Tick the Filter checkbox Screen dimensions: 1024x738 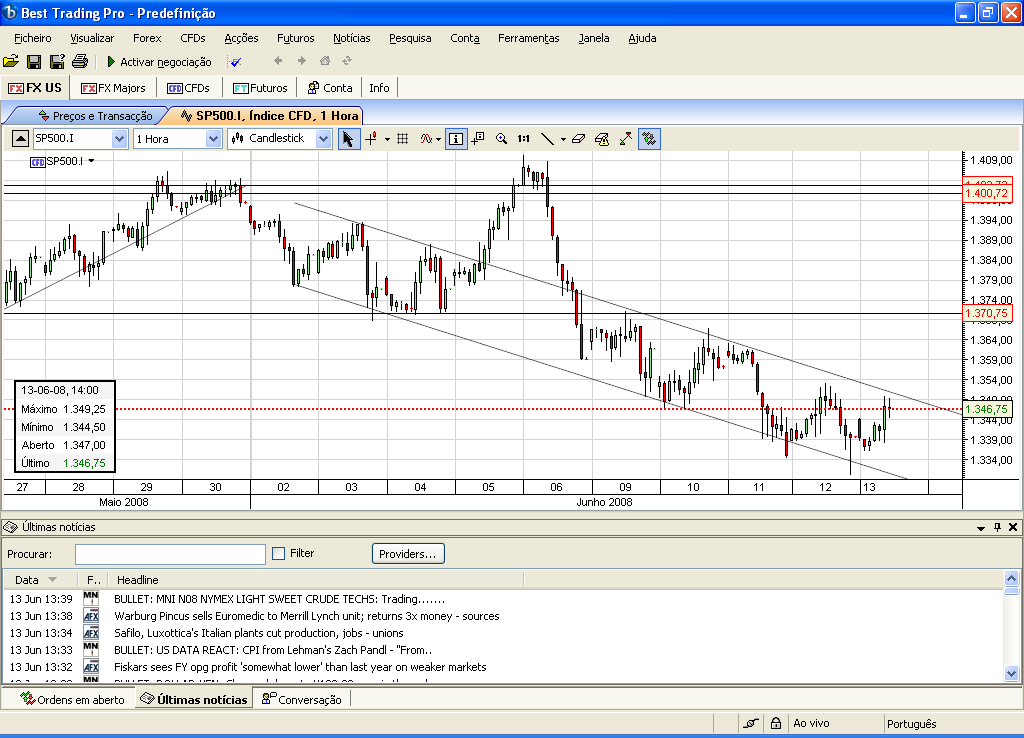pyautogui.click(x=279, y=553)
